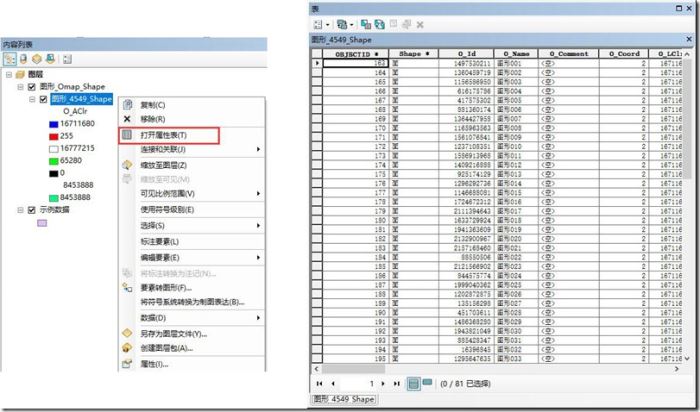The image size is (700, 412).
Task: Click the O_Coord column header
Action: point(624,54)
